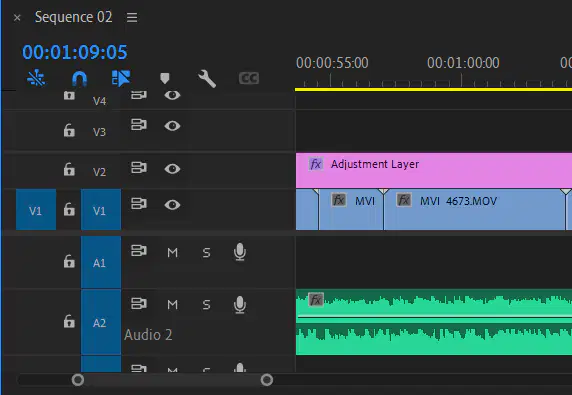Toggle track targeting for V1
This screenshot has height=395, width=572.
[x=101, y=210]
